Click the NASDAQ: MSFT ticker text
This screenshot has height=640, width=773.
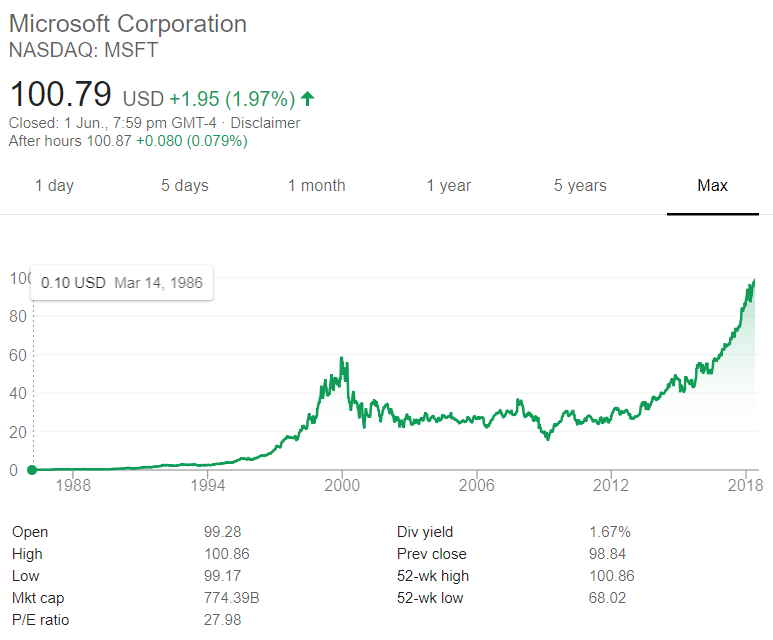click(83, 49)
